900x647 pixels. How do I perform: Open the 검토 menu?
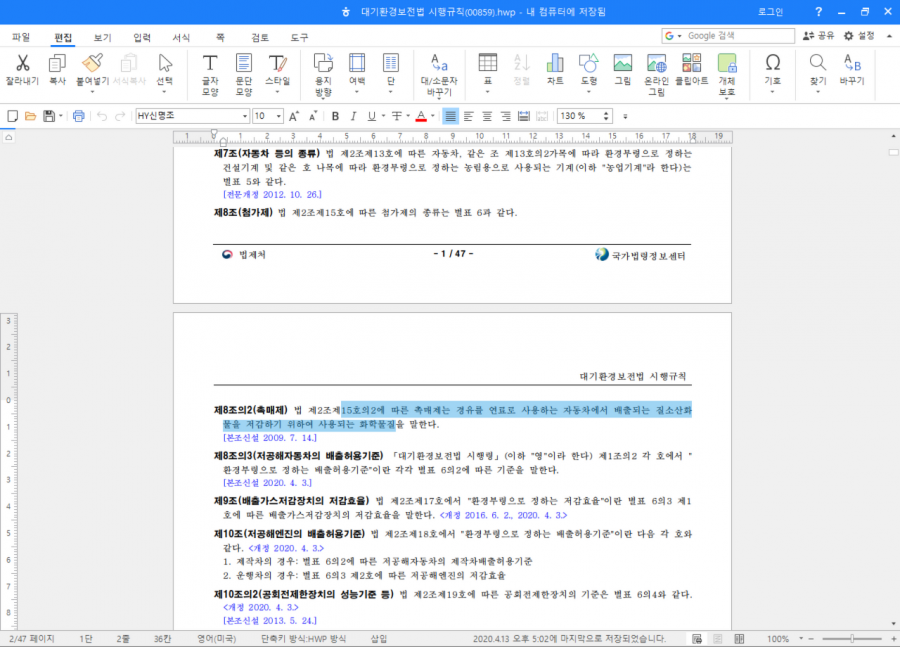tap(259, 37)
